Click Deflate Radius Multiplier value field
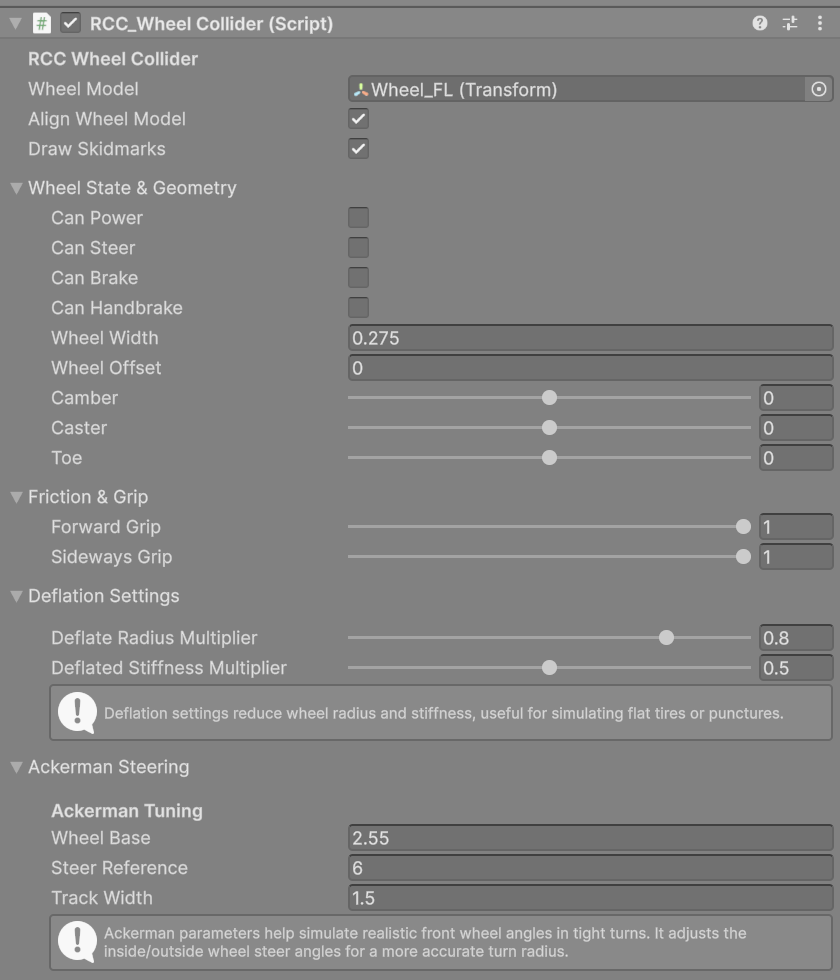This screenshot has width=840, height=980. (796, 638)
